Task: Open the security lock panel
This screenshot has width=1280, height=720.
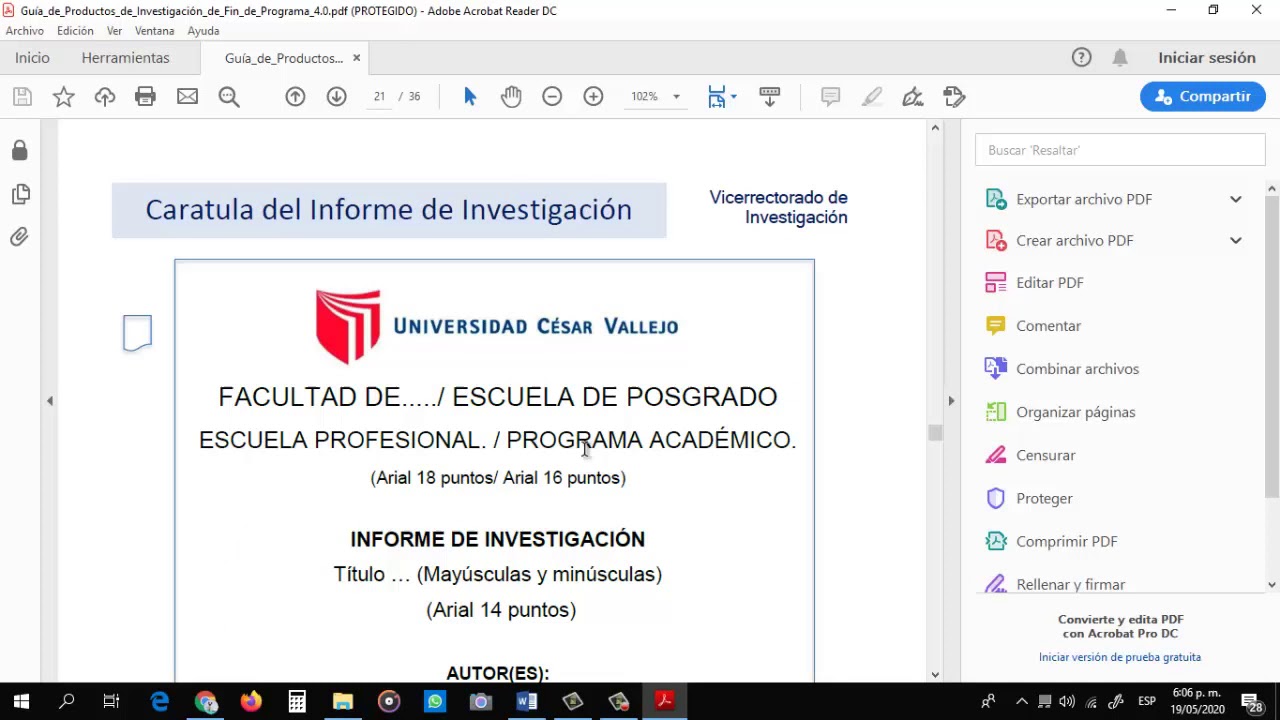Action: pyautogui.click(x=20, y=150)
